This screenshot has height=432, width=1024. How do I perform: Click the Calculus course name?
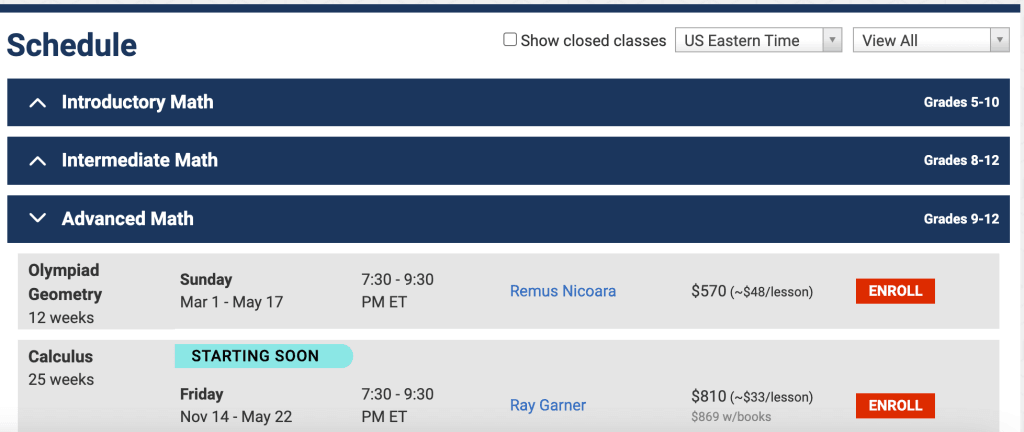click(x=60, y=356)
